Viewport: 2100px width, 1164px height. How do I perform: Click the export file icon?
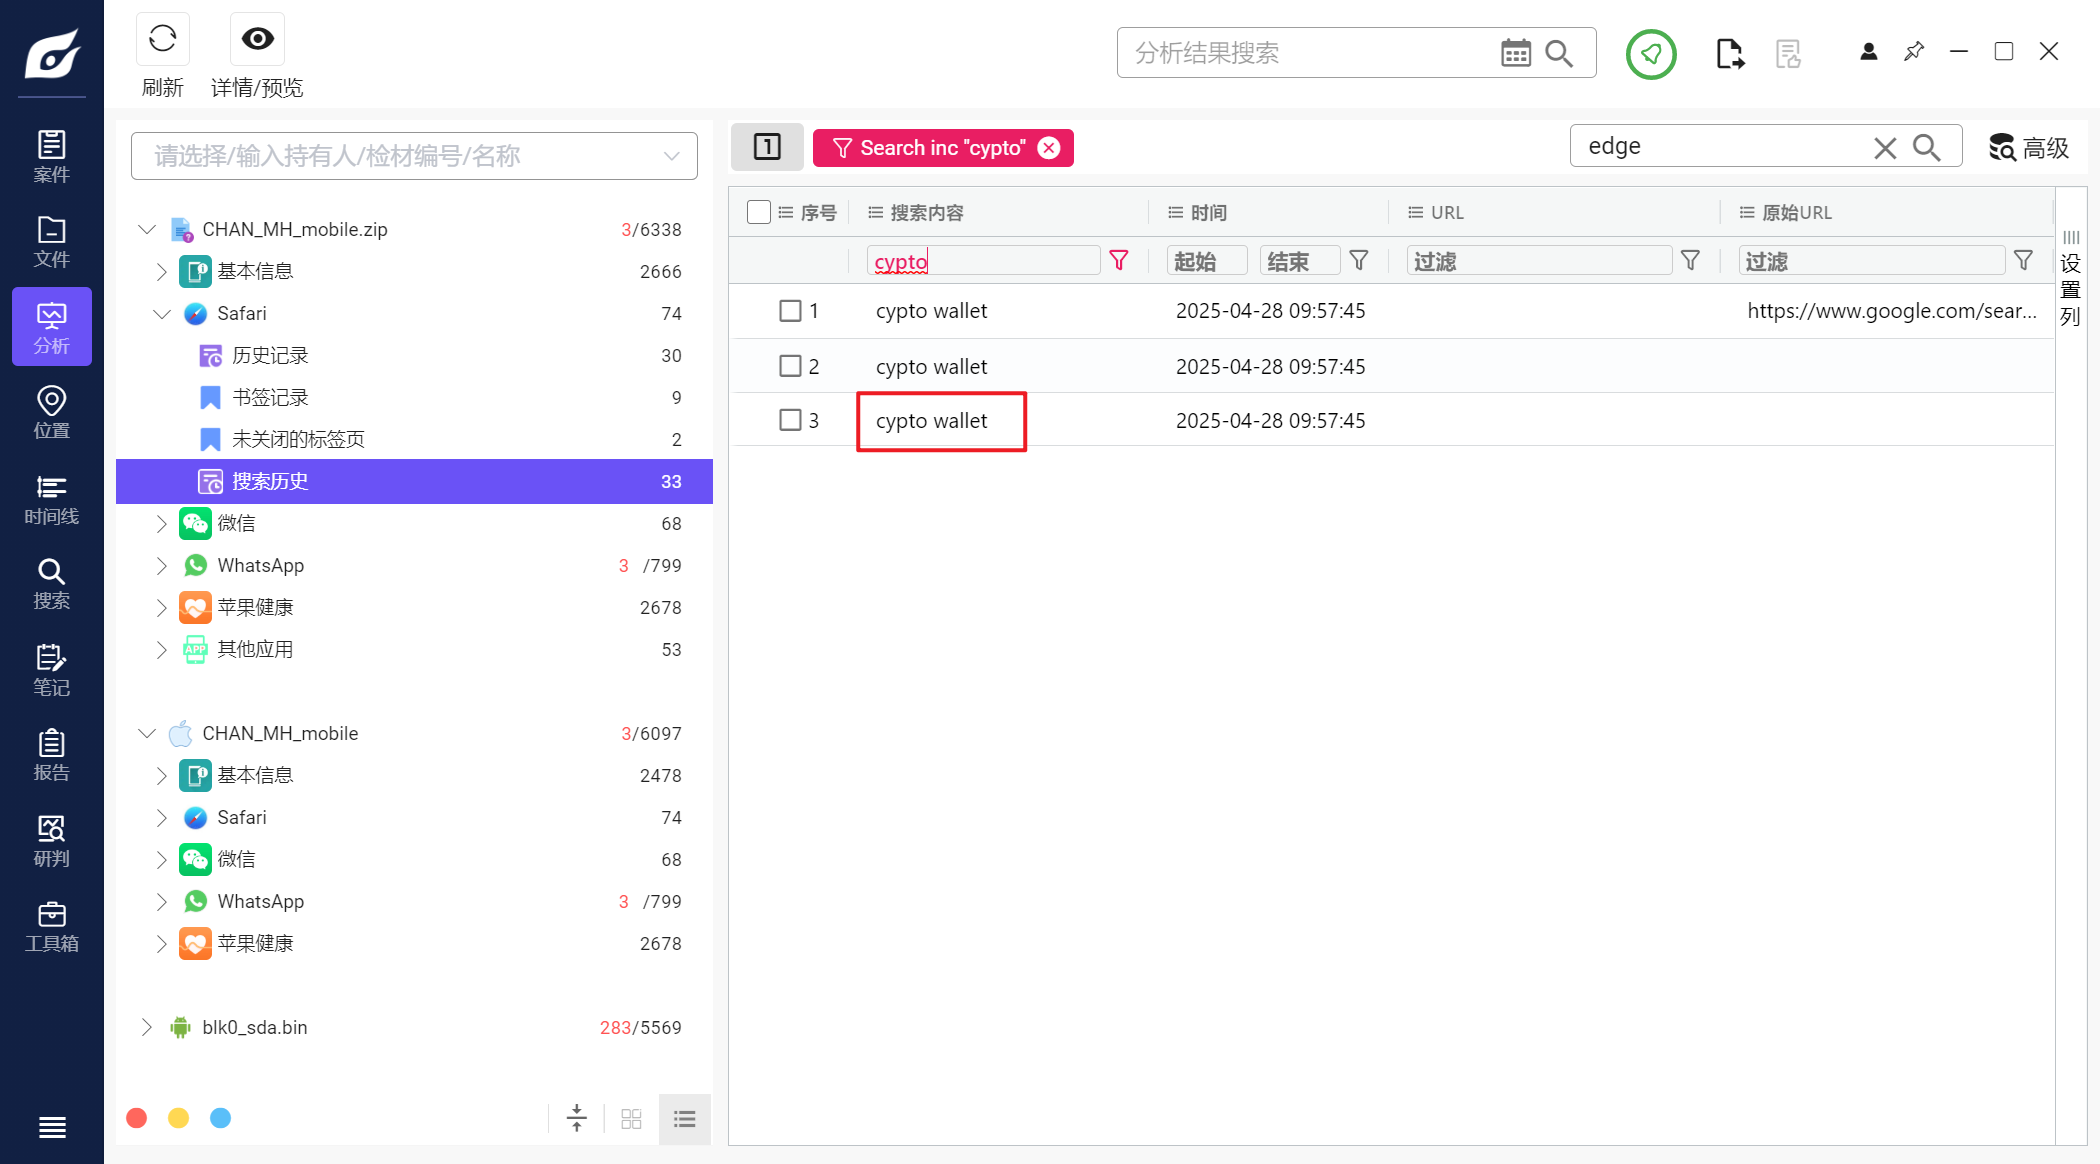[1729, 54]
